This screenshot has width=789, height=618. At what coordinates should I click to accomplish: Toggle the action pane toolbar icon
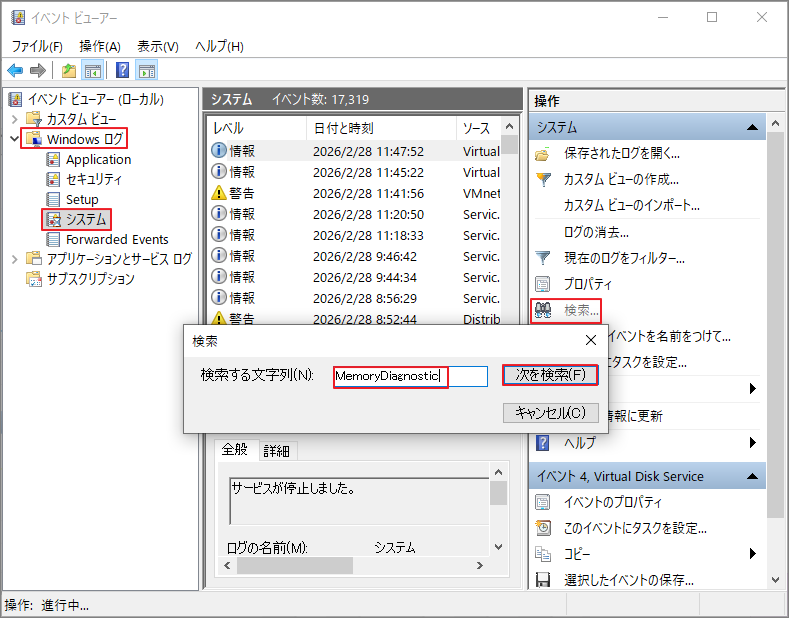147,70
